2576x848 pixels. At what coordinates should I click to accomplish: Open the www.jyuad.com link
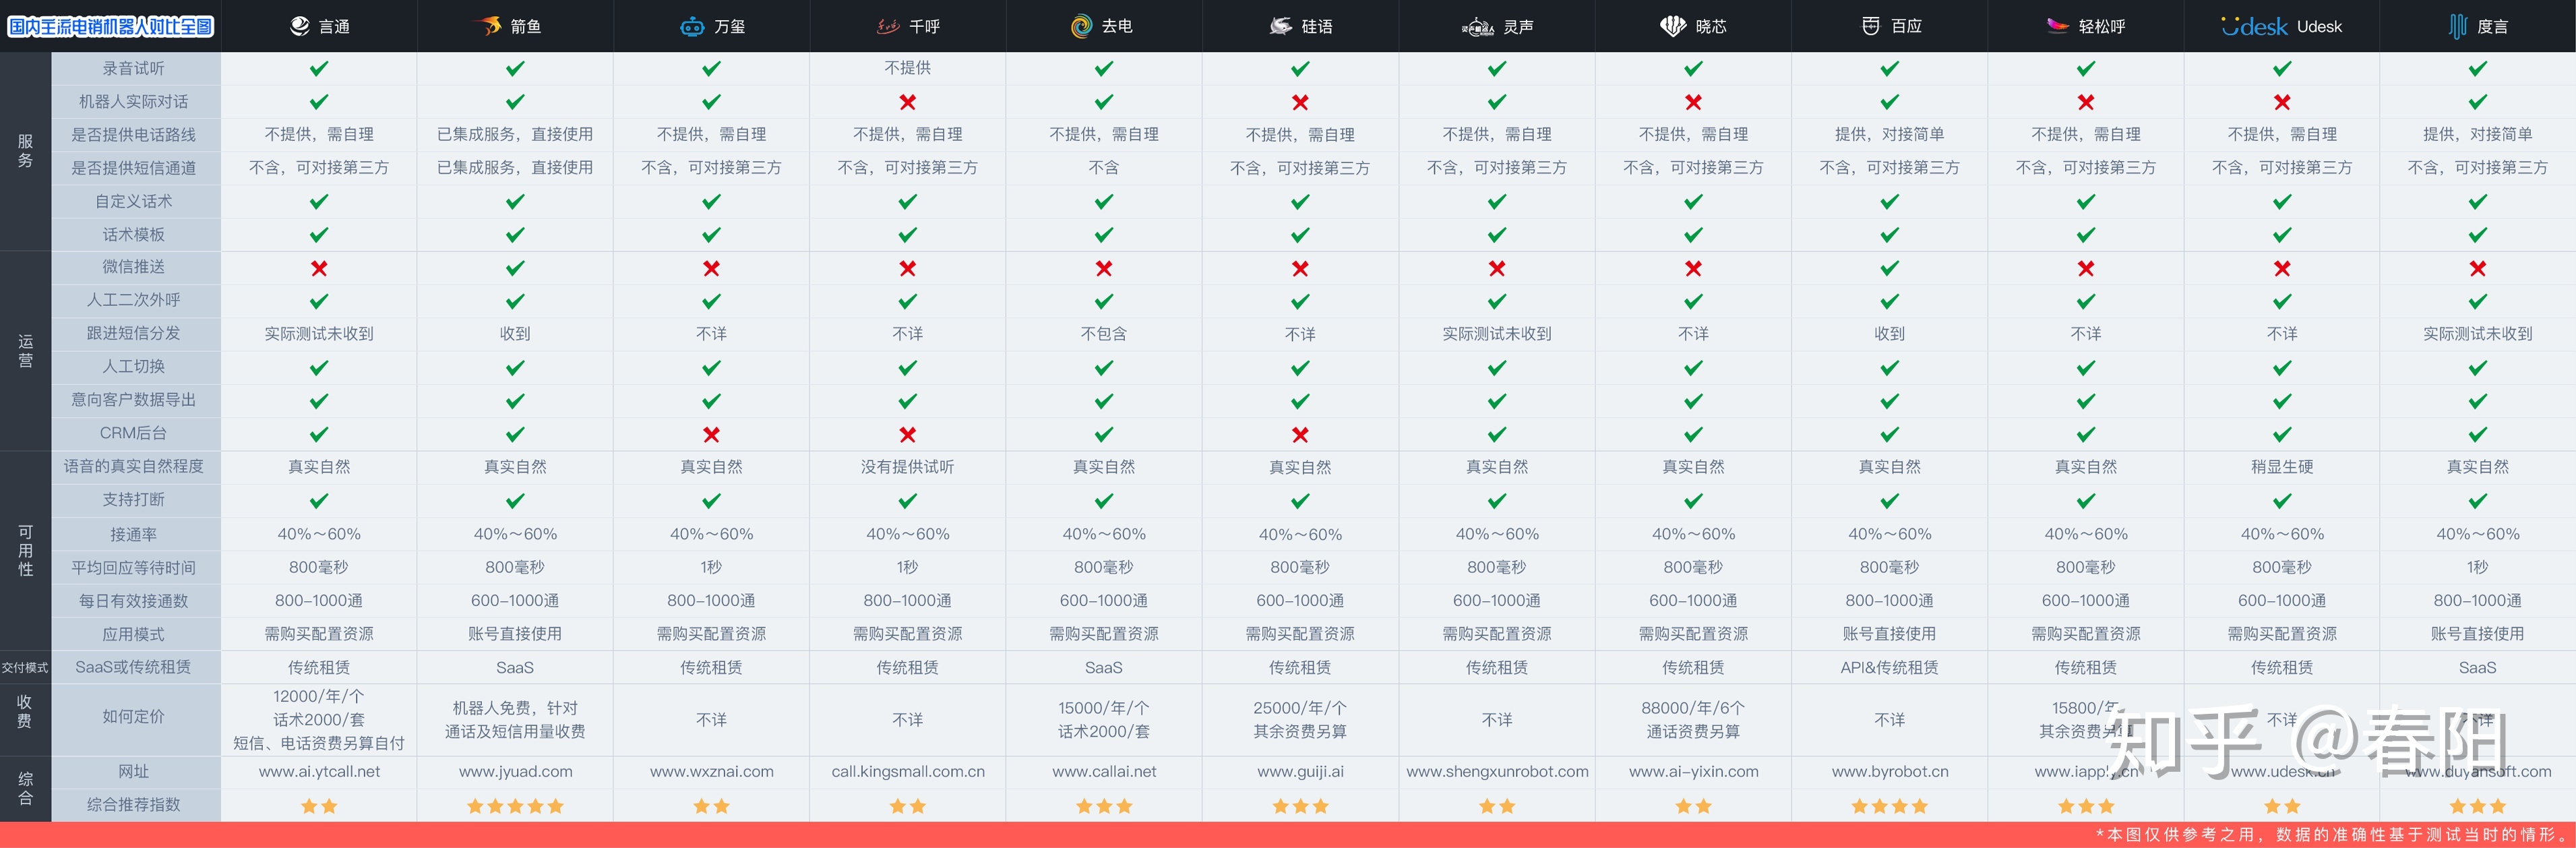click(x=515, y=772)
